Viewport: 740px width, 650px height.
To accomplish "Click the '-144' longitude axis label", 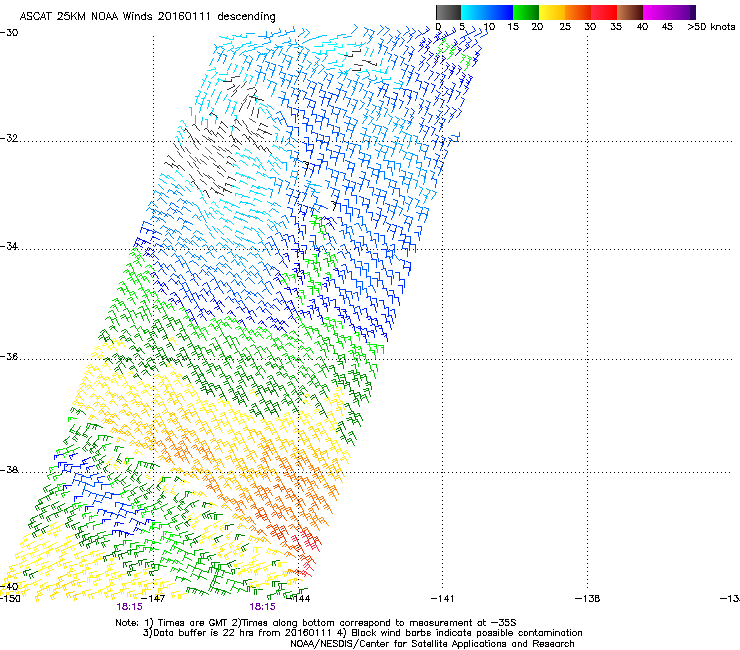I will coord(299,599).
